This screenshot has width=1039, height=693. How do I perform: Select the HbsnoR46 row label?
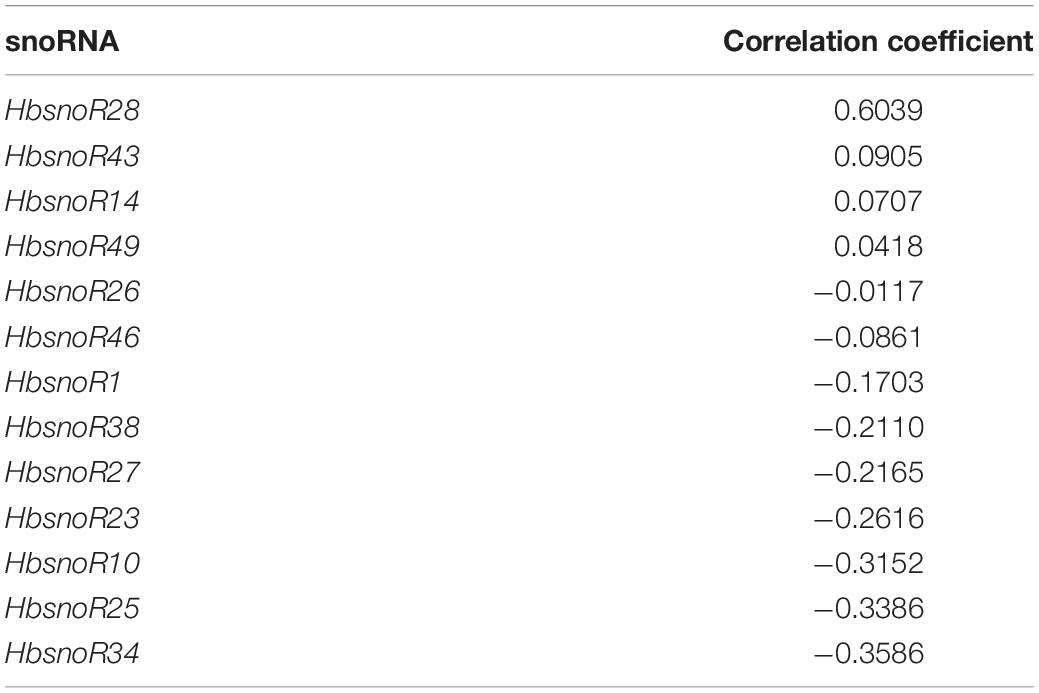point(72,337)
